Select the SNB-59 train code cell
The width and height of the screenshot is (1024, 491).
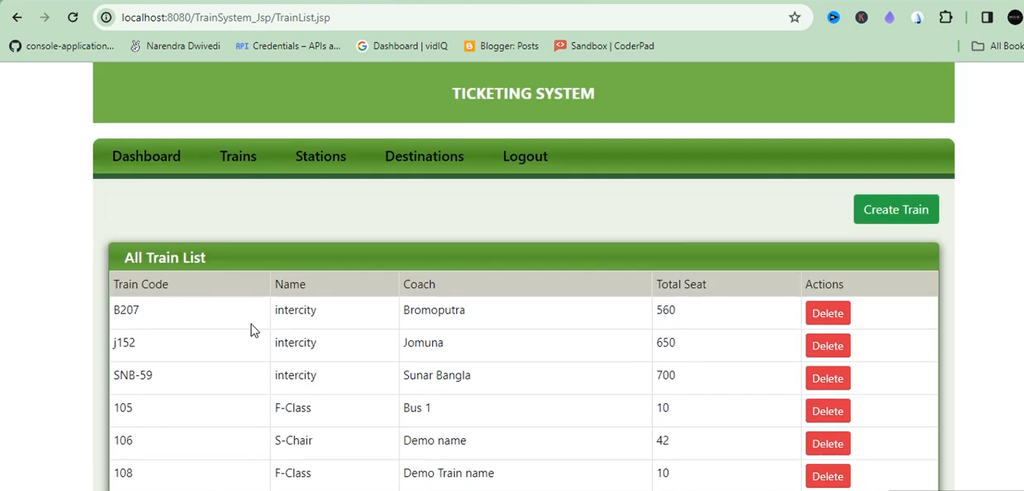[189, 378]
